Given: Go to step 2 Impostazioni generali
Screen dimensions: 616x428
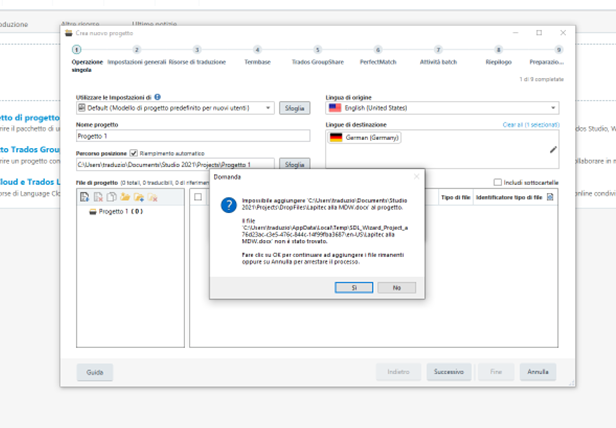Looking at the screenshot, I should [137, 55].
